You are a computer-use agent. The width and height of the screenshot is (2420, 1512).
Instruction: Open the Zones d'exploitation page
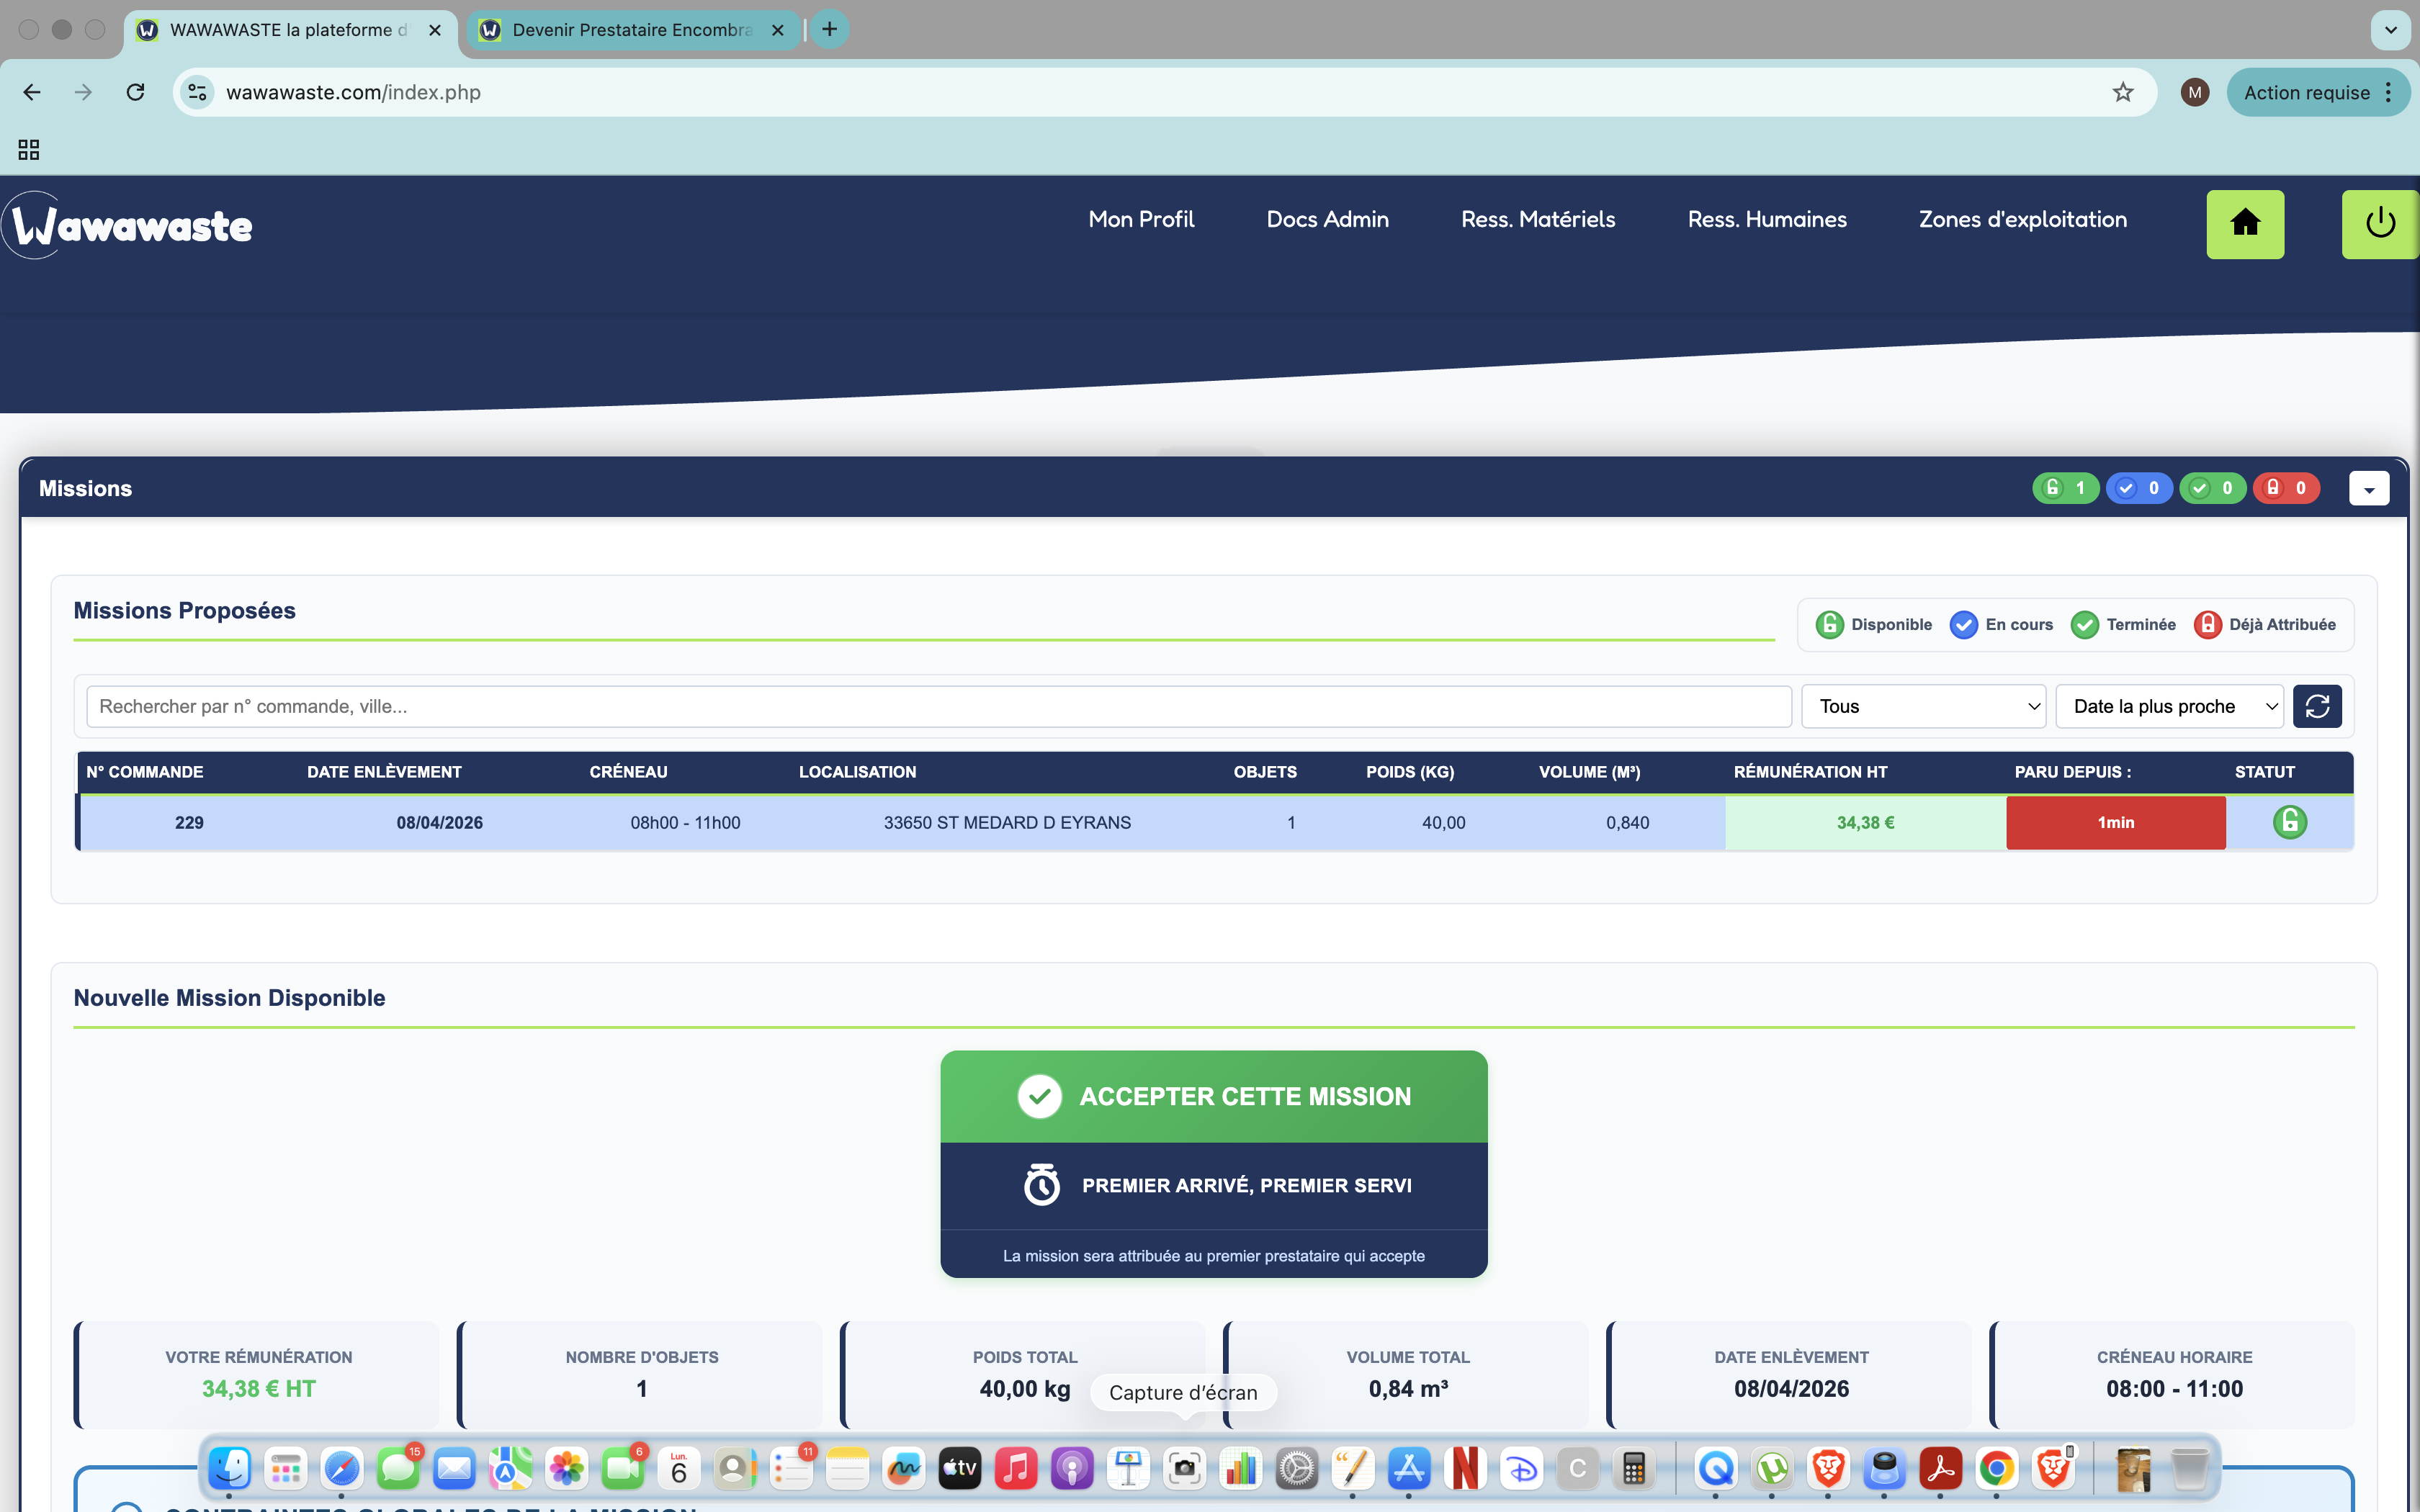(x=2023, y=219)
